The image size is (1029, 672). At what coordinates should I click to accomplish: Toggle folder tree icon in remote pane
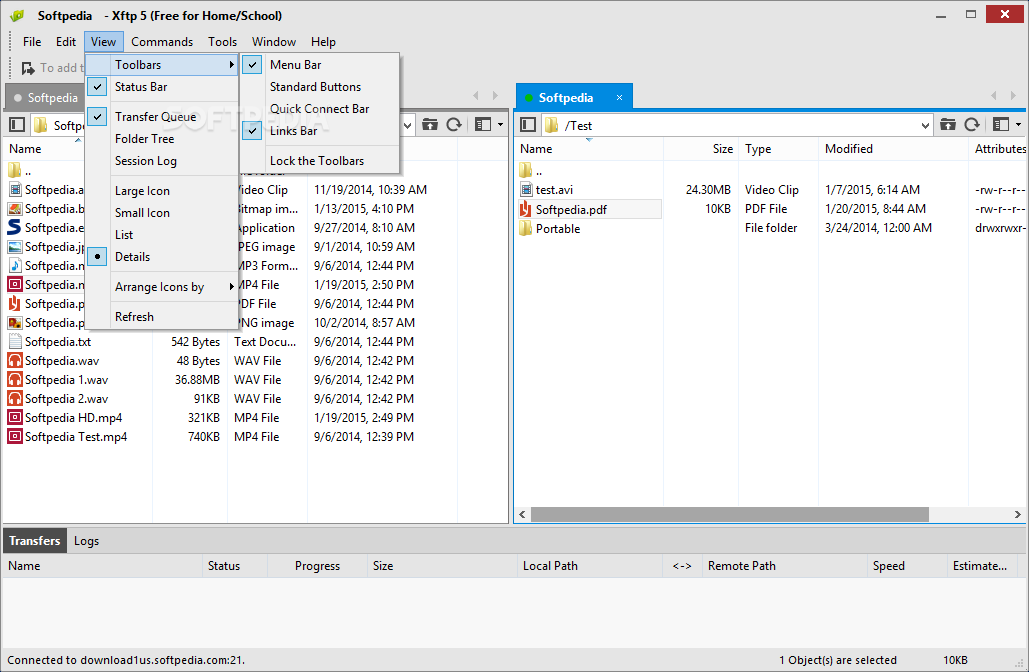528,125
